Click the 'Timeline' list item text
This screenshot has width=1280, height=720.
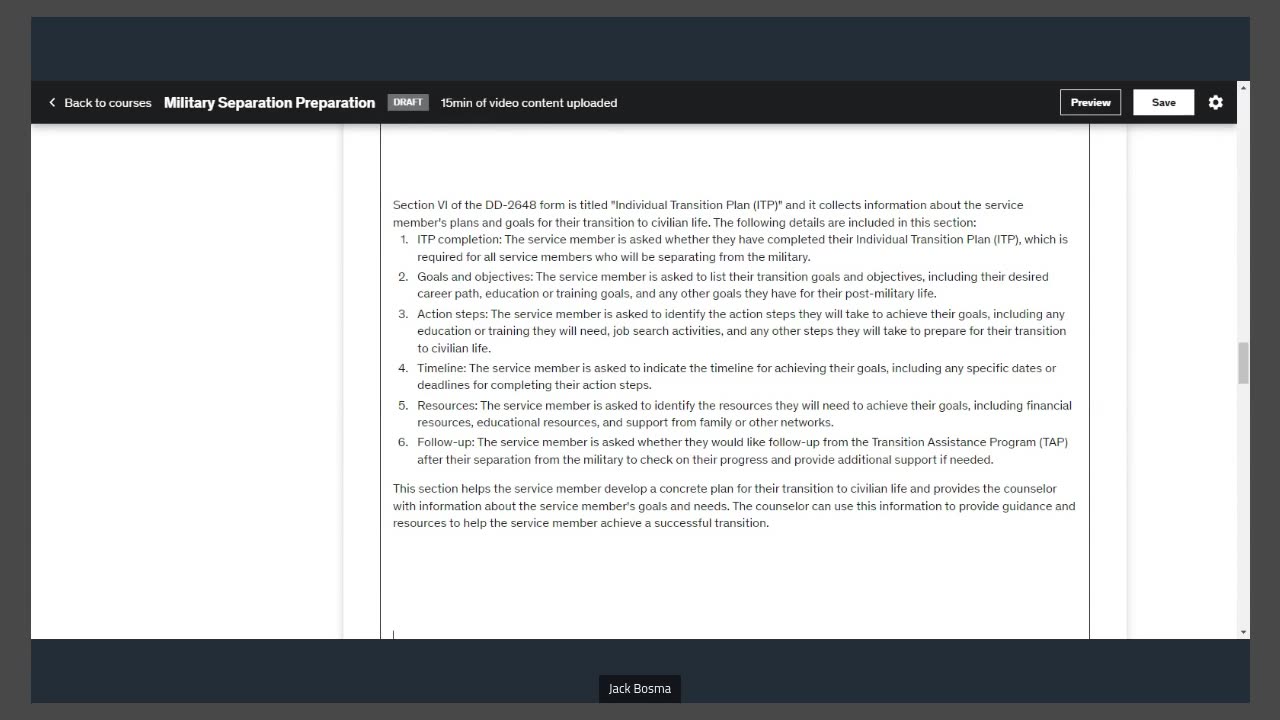(x=736, y=376)
